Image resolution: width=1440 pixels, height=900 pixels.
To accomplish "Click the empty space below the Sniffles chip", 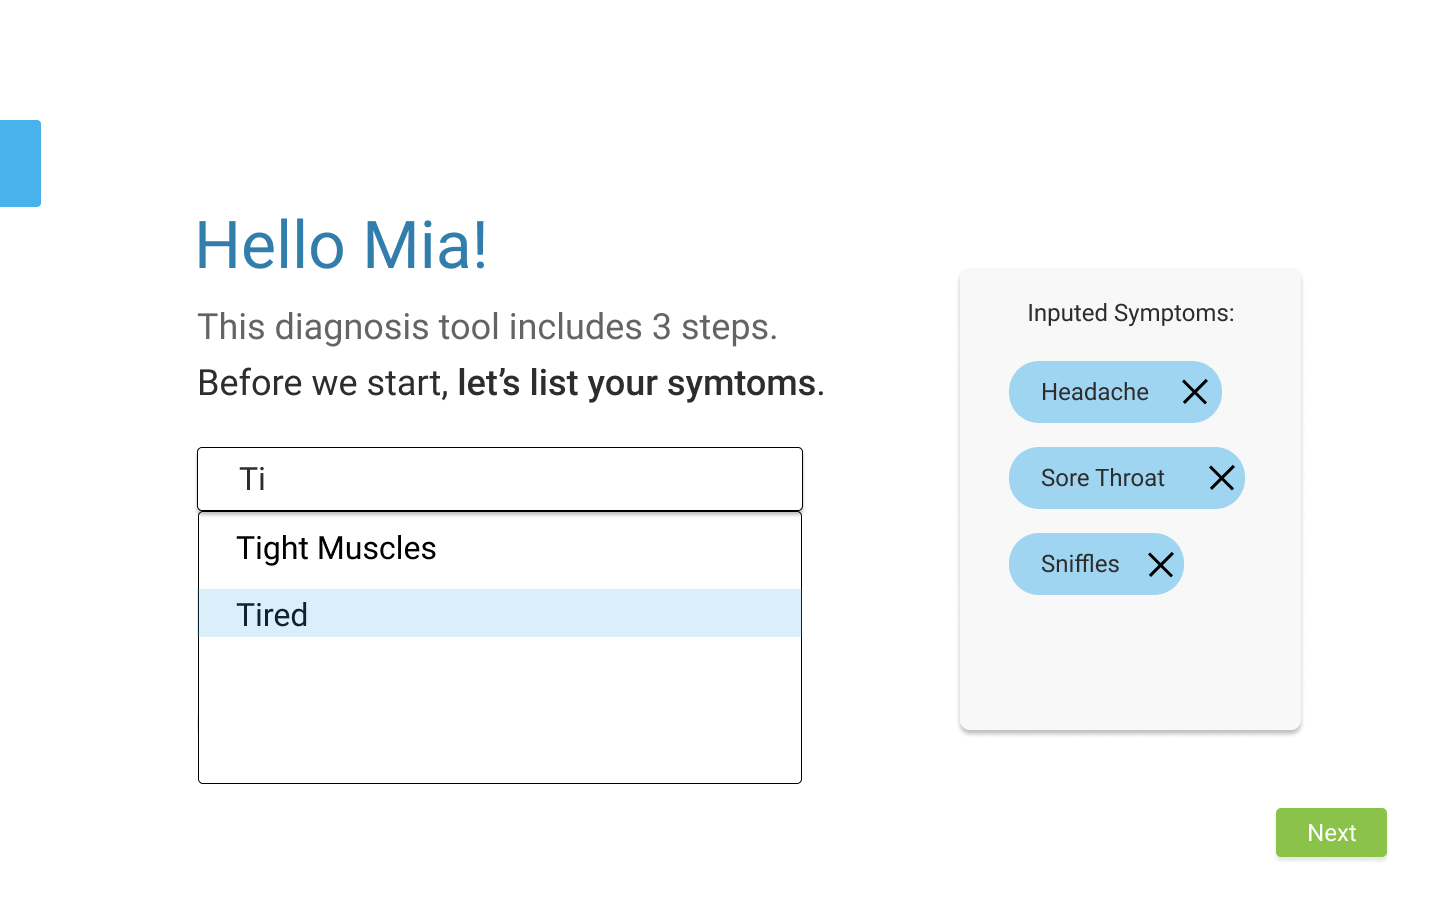I will [1130, 660].
